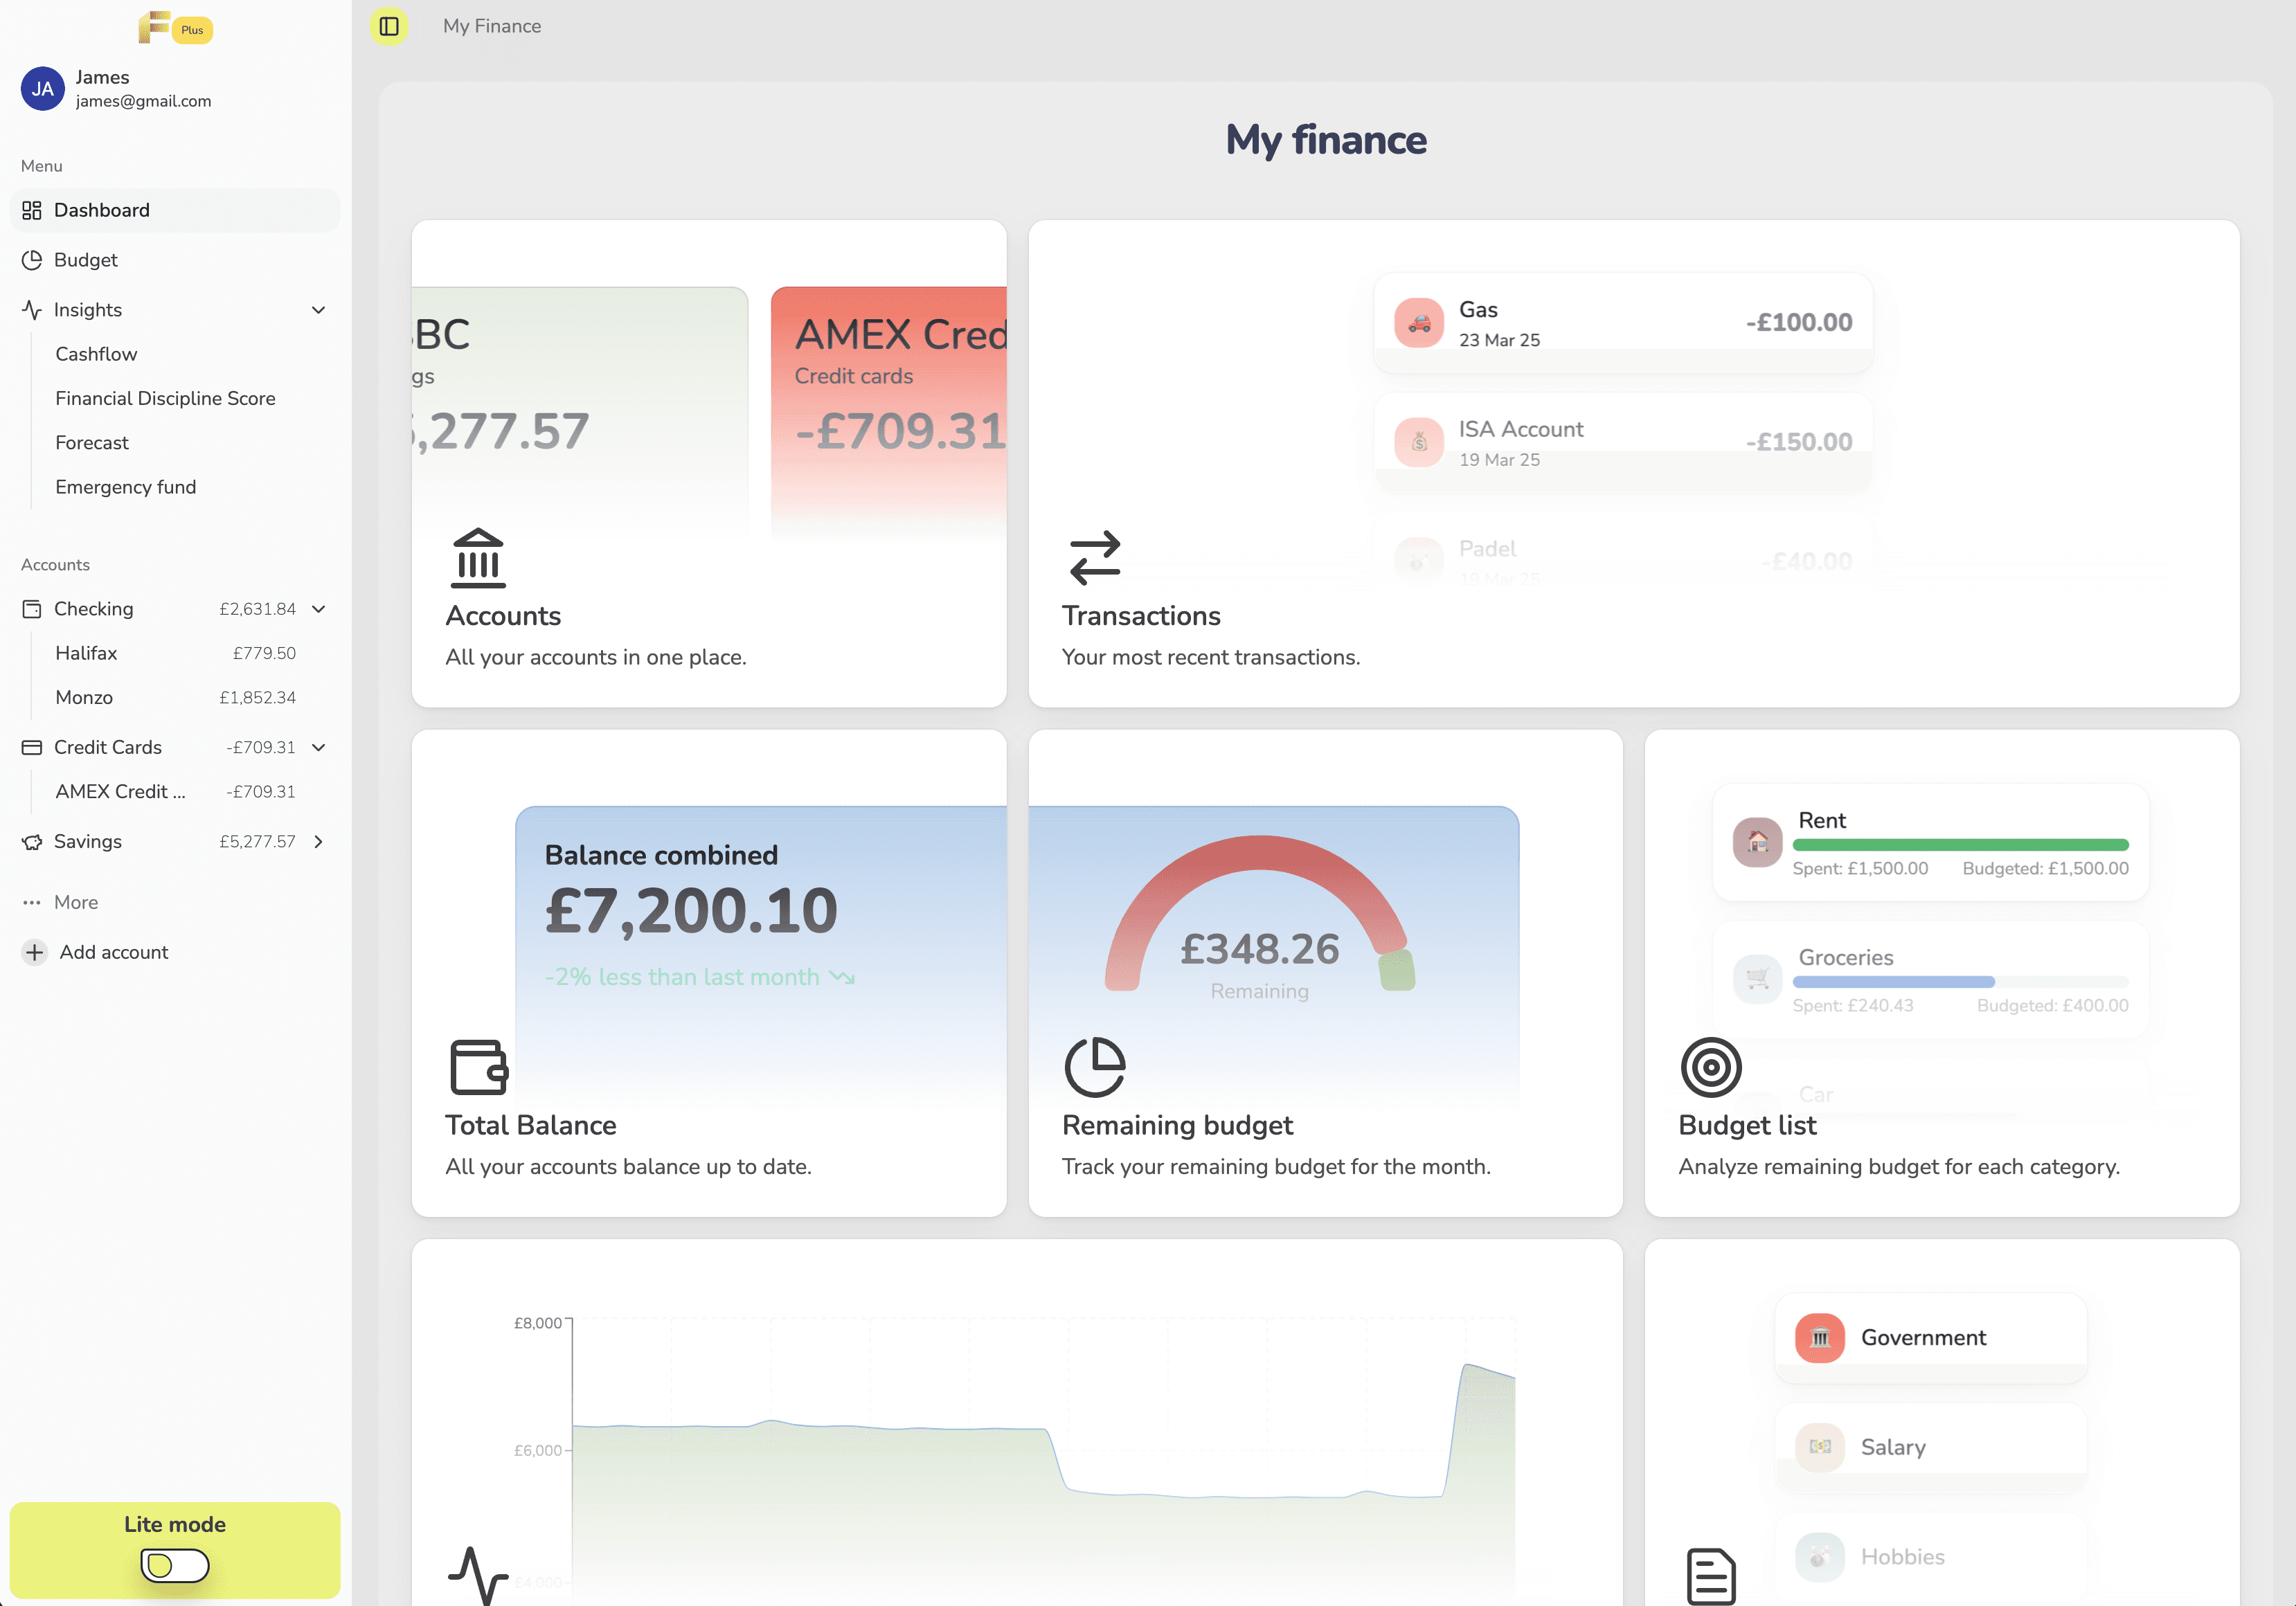Image resolution: width=2296 pixels, height=1606 pixels.
Task: Open the Financial Discipline Score page
Action: [x=165, y=398]
